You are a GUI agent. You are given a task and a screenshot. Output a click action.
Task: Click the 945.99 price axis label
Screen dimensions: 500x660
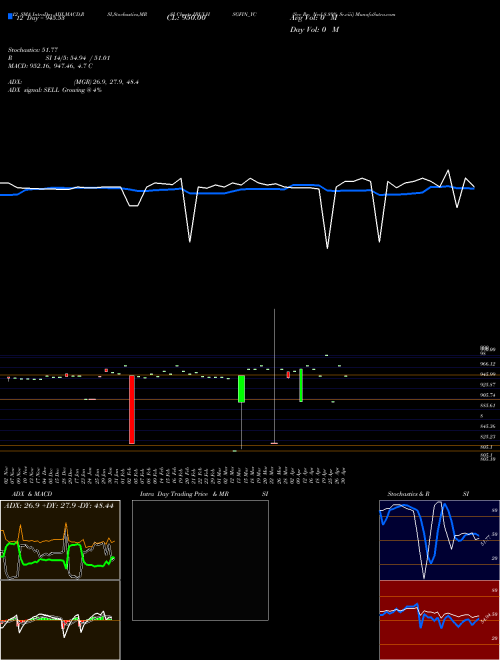coord(487,374)
